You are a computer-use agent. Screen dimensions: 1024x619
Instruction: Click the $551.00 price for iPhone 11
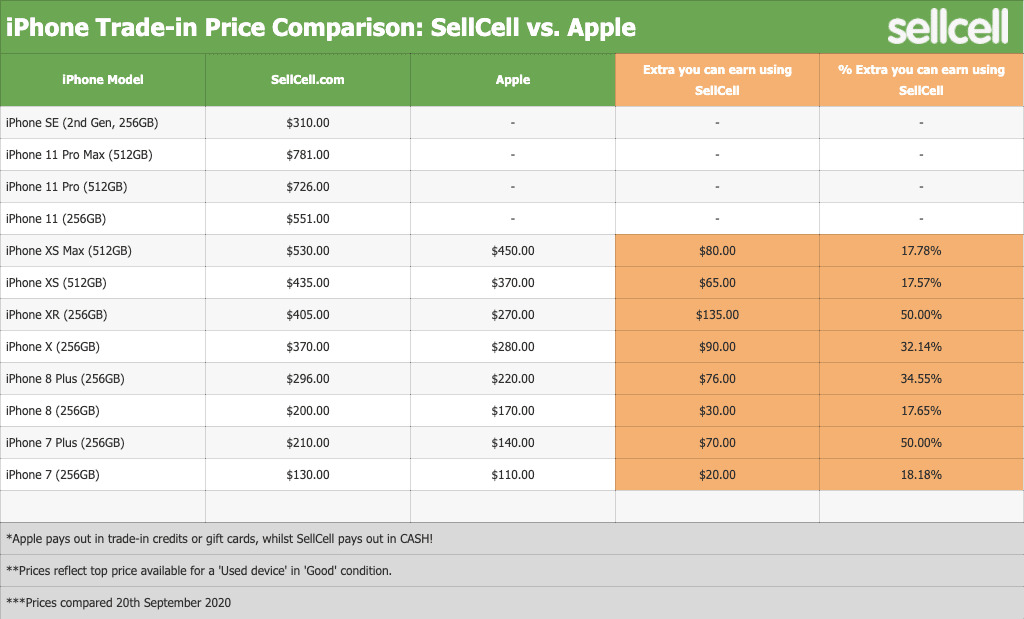pos(308,219)
